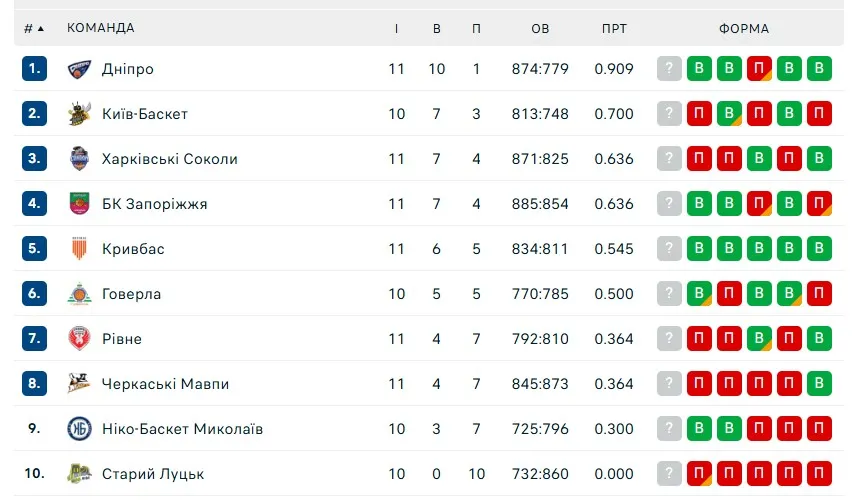Open the Харківські Соколи logo
854x502 pixels.
[79, 159]
